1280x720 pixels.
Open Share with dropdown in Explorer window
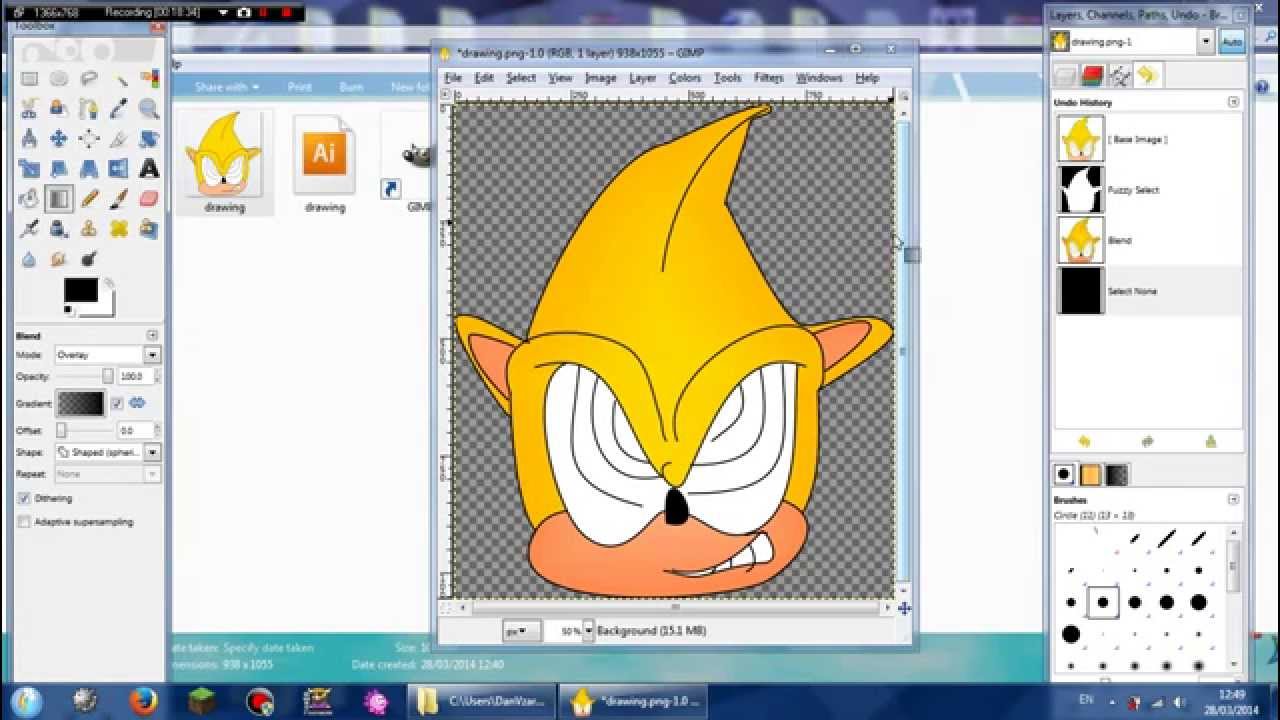pyautogui.click(x=227, y=87)
